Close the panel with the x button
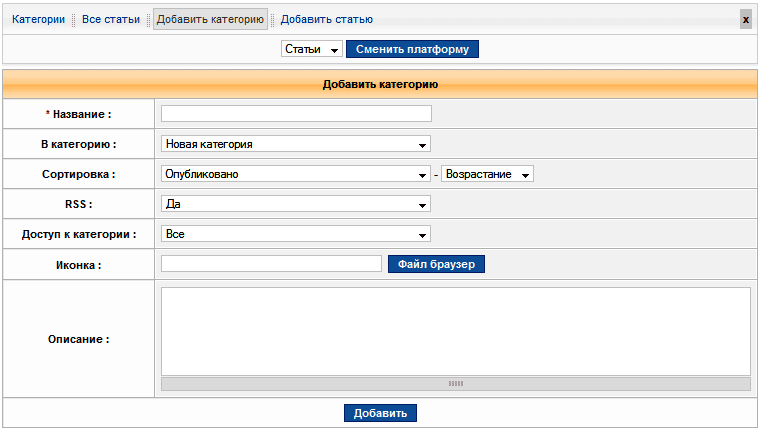 point(745,20)
